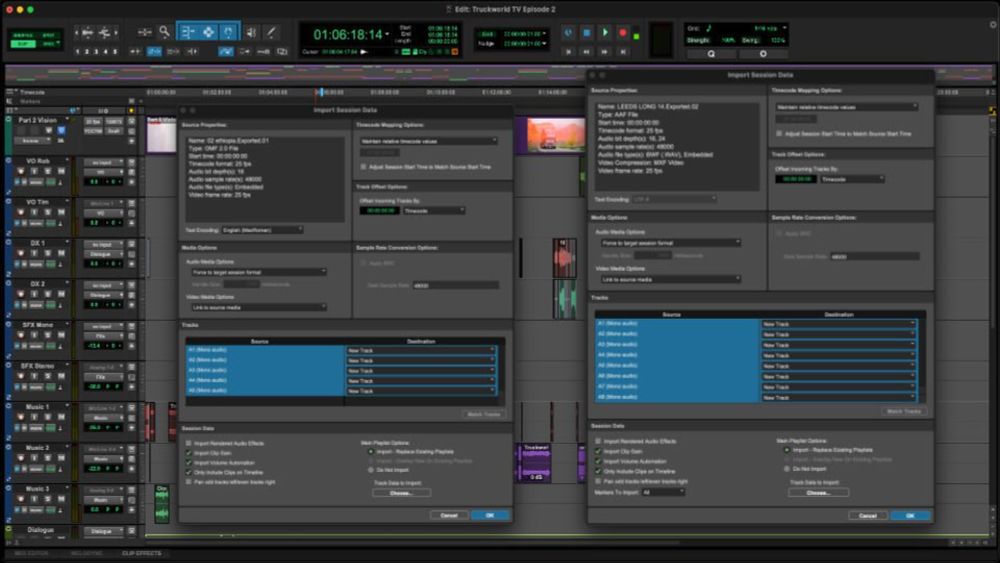Viewport: 1000px width, 563px height.
Task: Switch to the MIDI Editor tab
Action: tap(31, 553)
